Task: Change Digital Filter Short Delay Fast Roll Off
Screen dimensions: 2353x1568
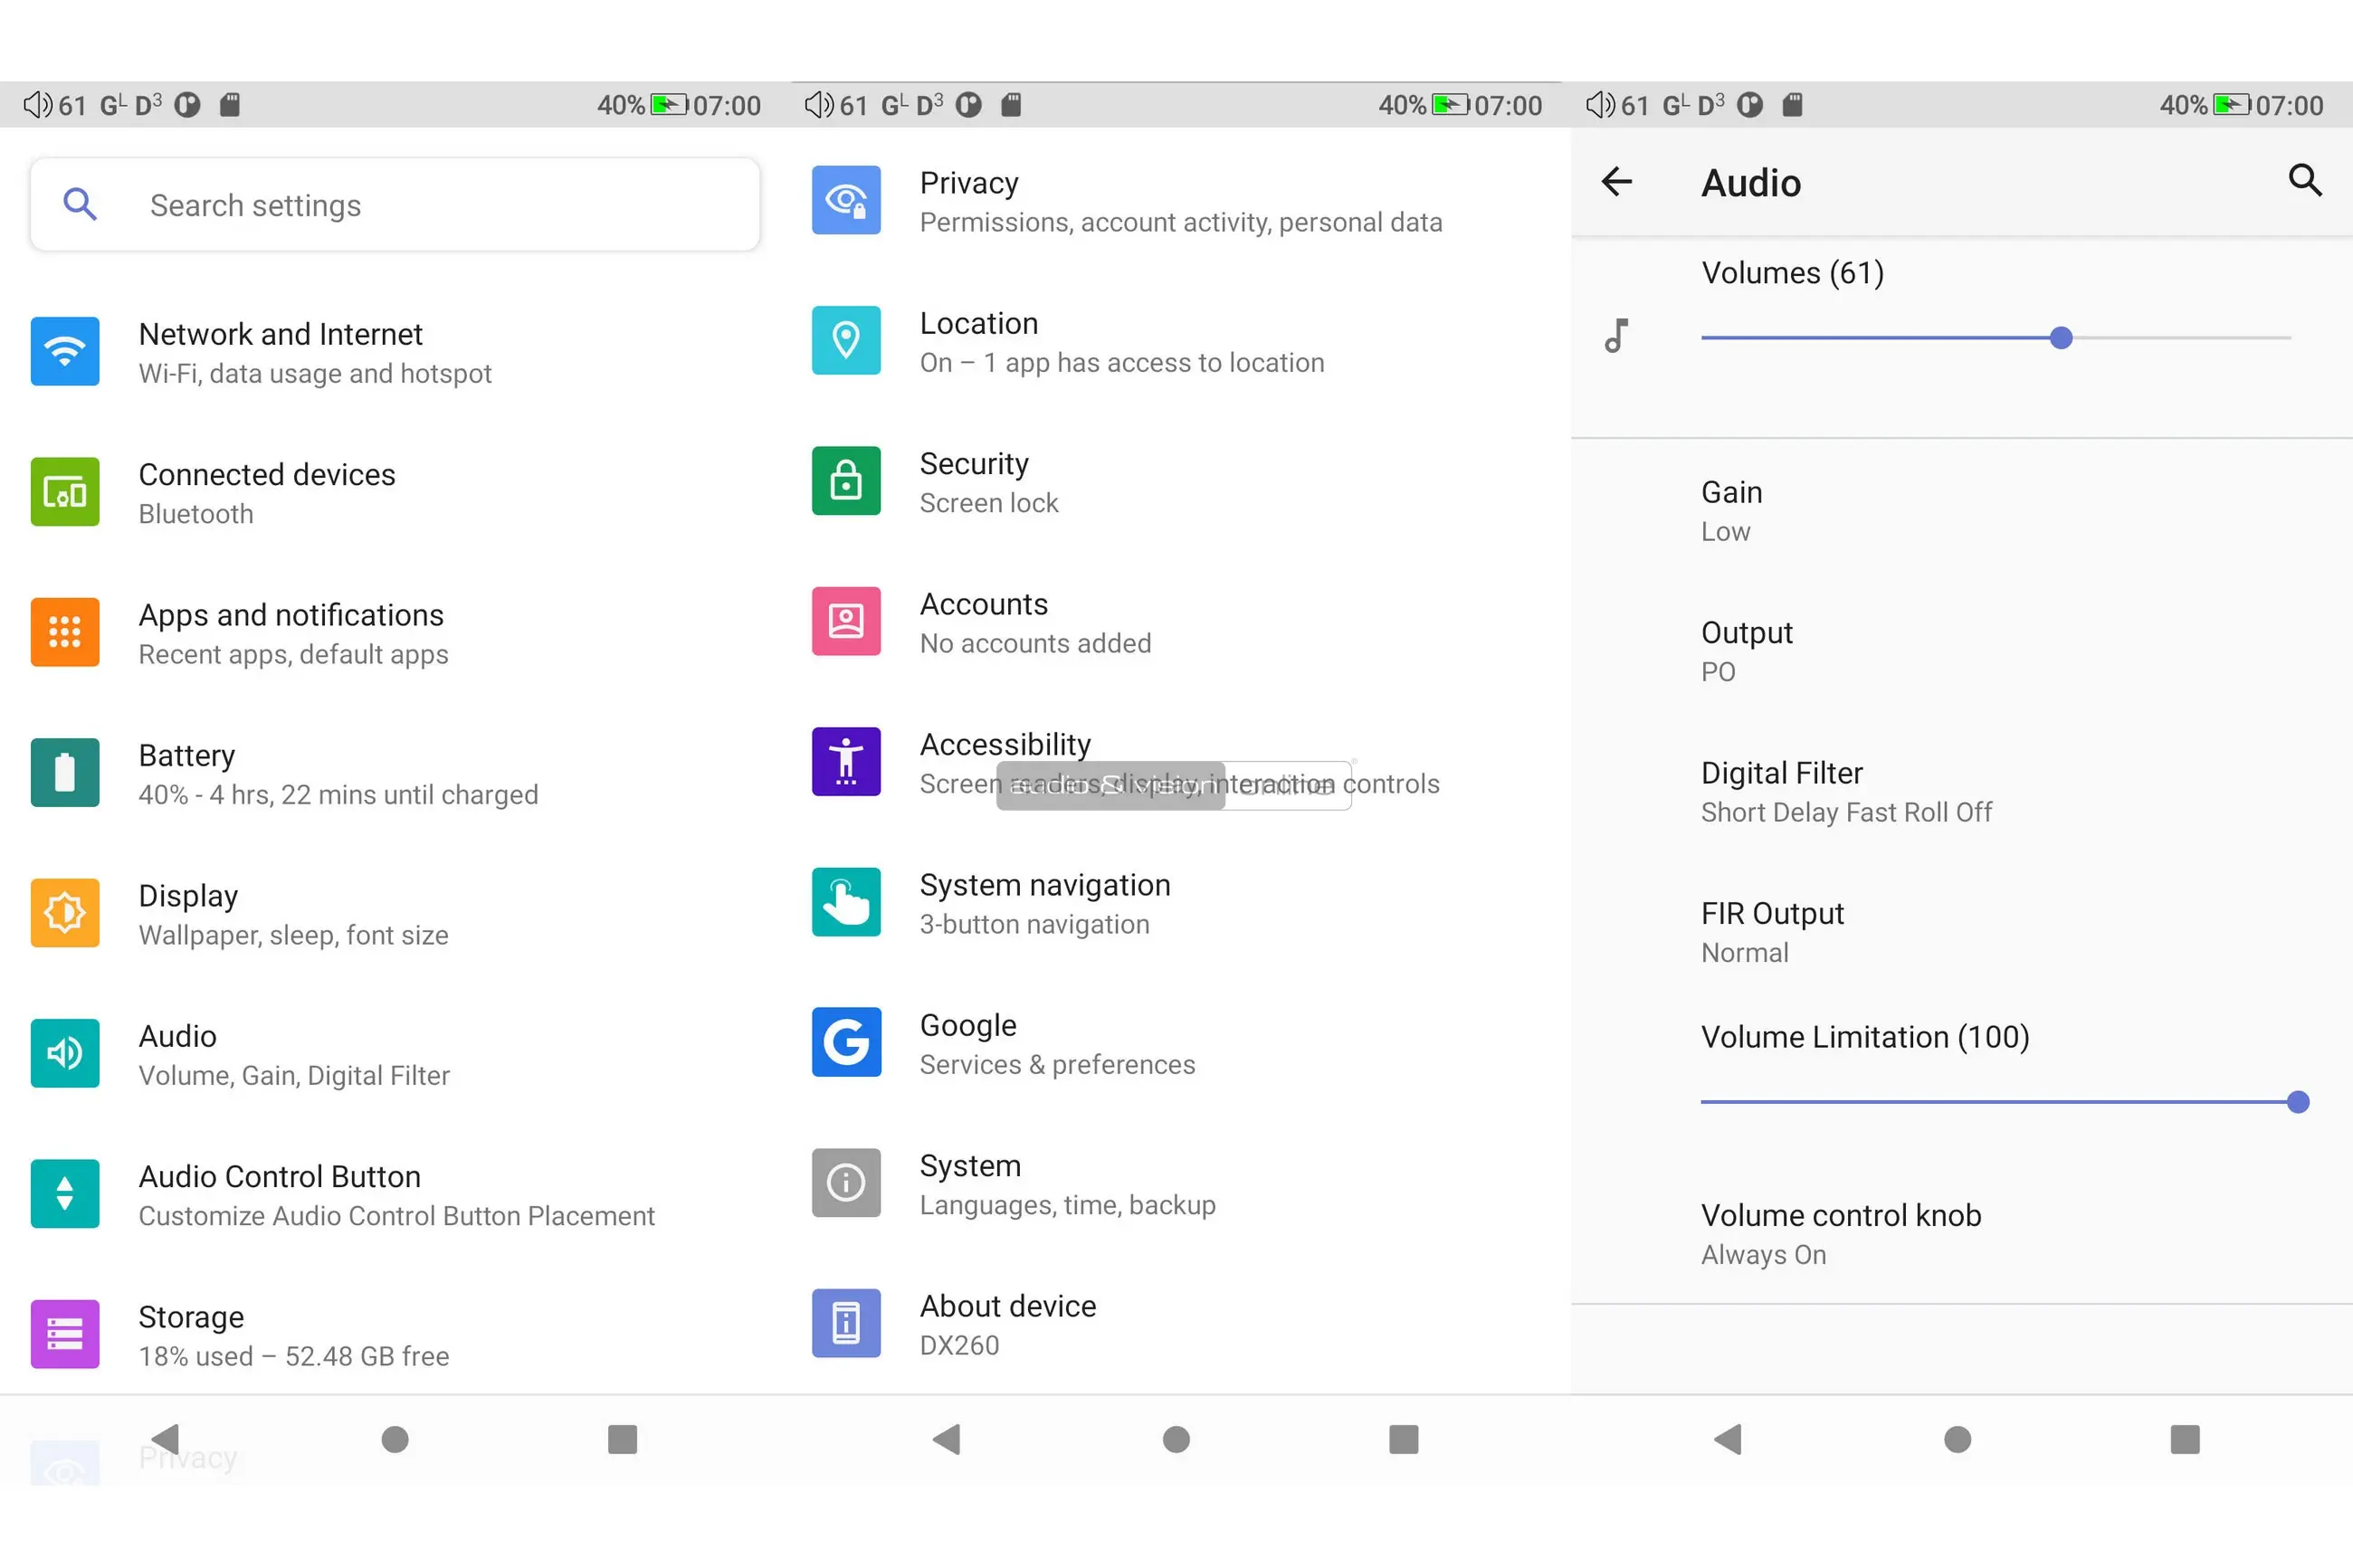Action: click(x=1845, y=791)
